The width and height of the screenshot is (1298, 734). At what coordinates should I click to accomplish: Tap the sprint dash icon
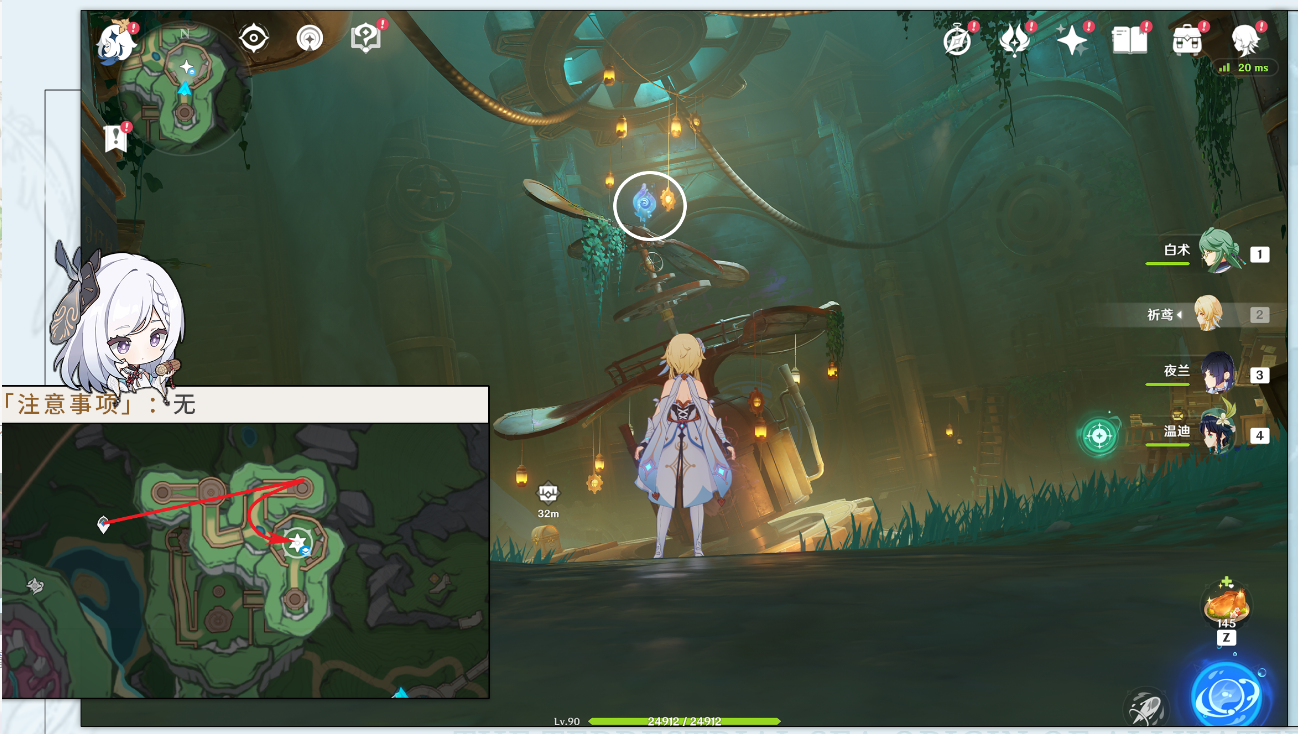[x=1145, y=706]
